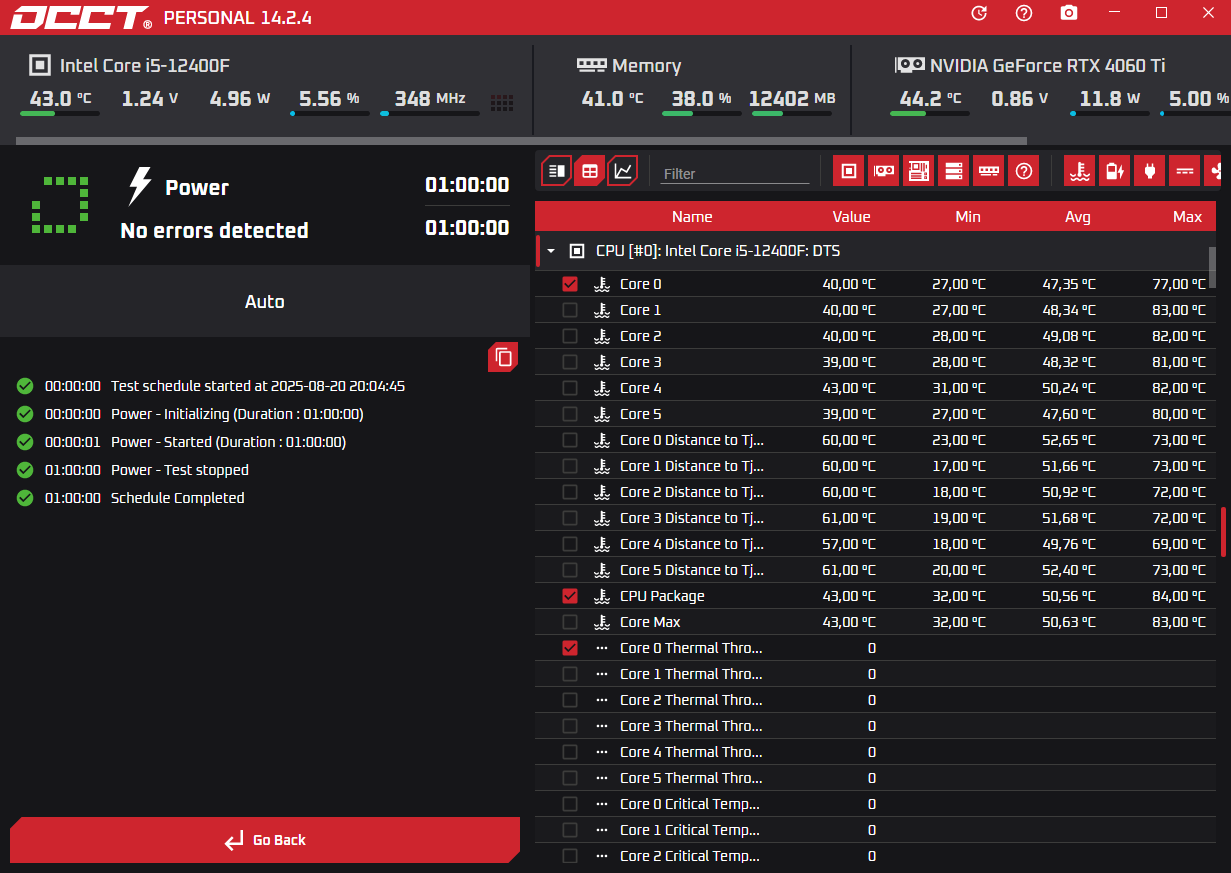Check the Core Max checkbox

570,622
